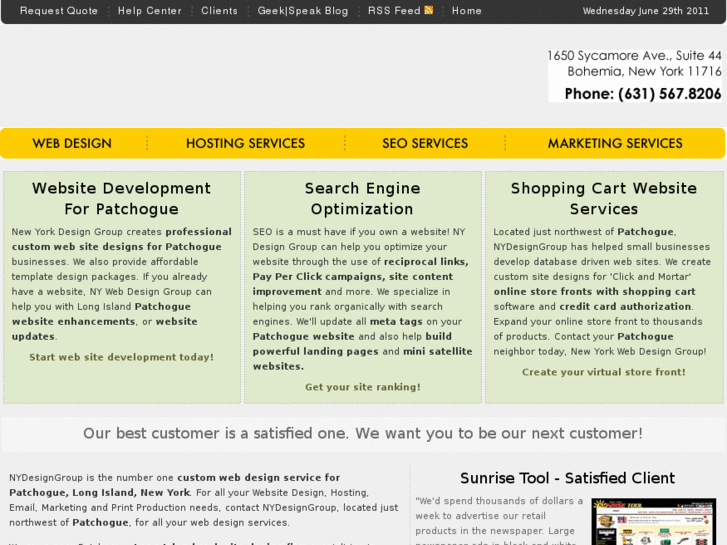Click bold text 'online store fronts with shopping cart'

coord(594,292)
